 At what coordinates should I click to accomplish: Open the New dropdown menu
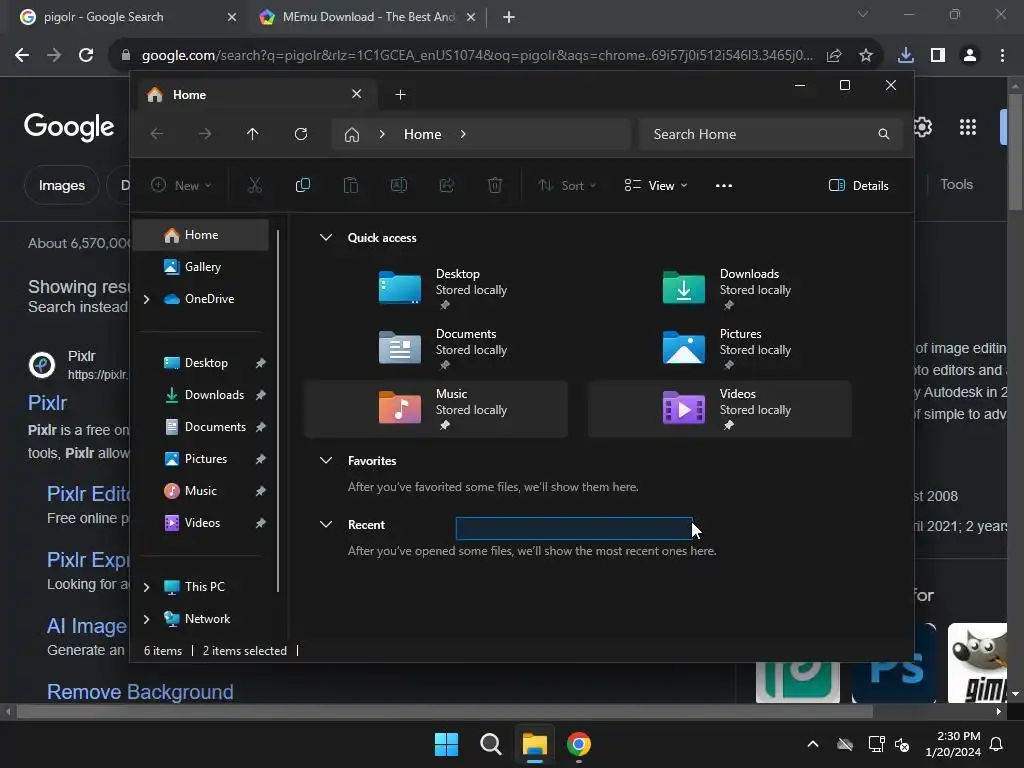(x=182, y=185)
